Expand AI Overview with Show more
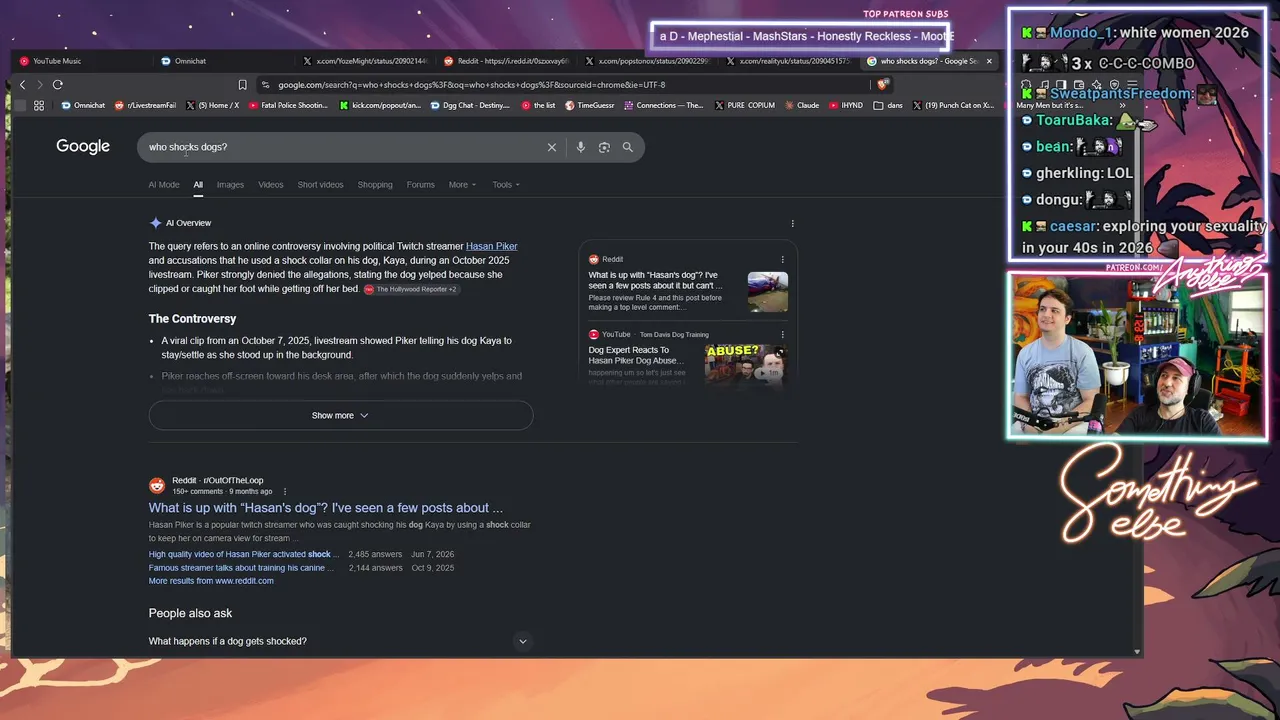The height and width of the screenshot is (720, 1280). 341,415
